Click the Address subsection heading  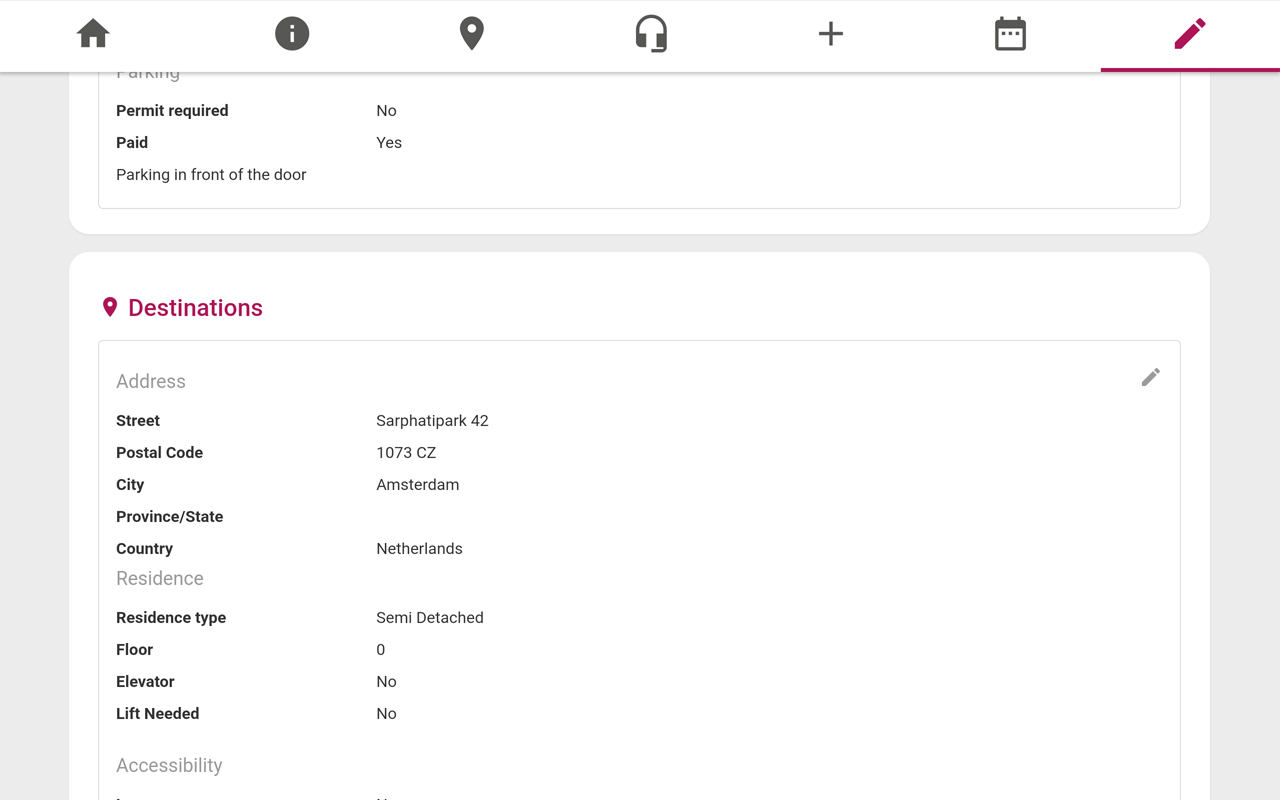click(x=151, y=381)
